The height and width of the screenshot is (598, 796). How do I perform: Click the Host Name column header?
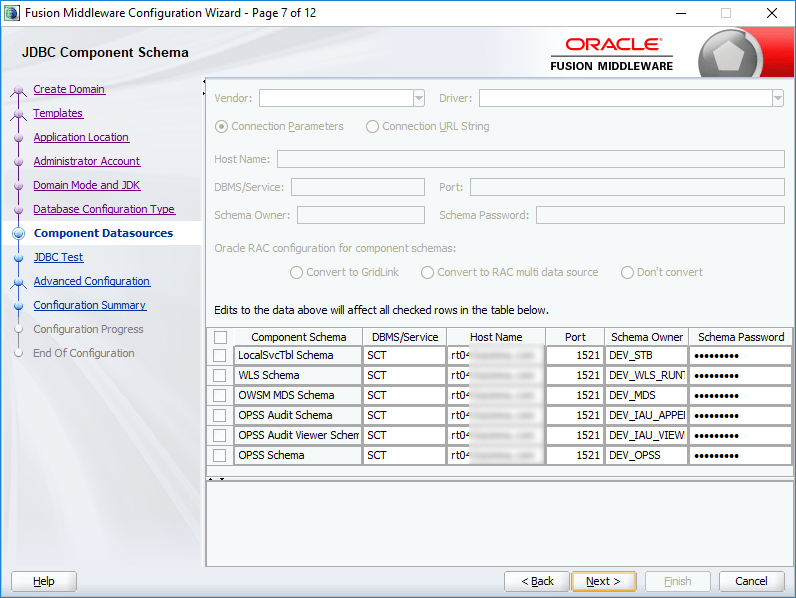coord(496,338)
